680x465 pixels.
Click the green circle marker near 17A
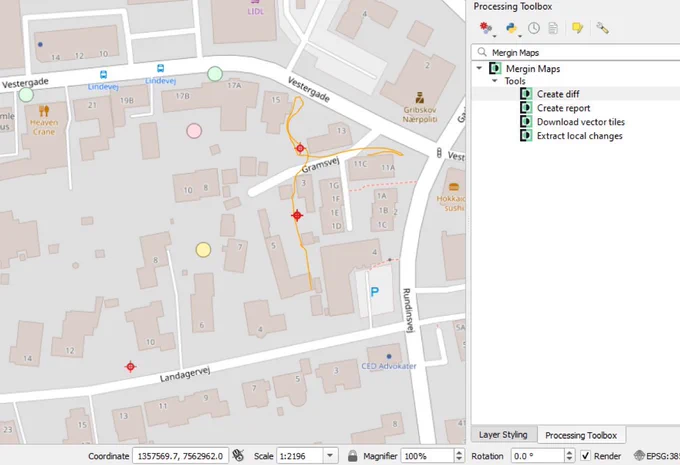[215, 74]
